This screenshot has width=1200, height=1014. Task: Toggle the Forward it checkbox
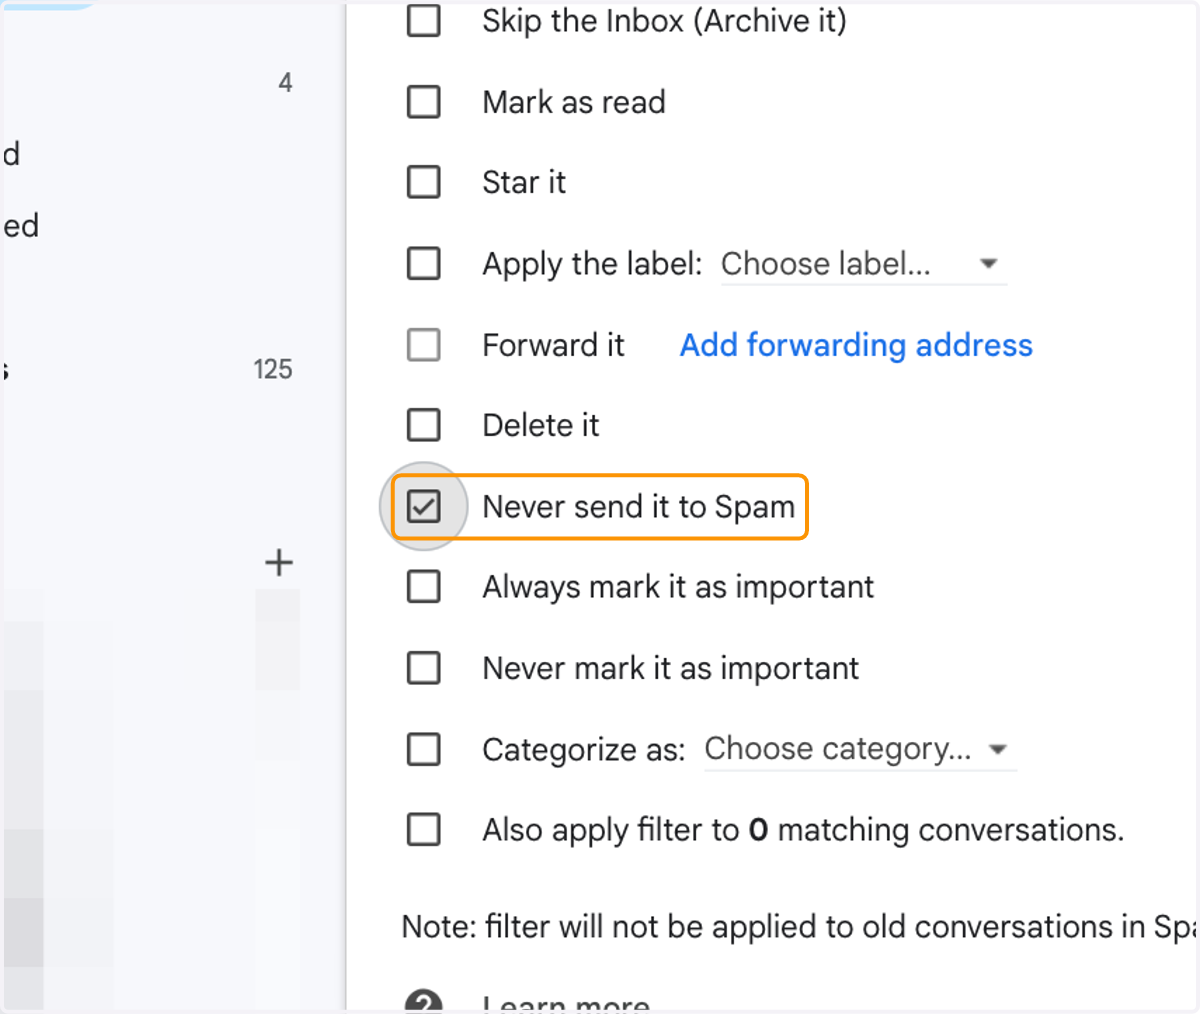[424, 344]
